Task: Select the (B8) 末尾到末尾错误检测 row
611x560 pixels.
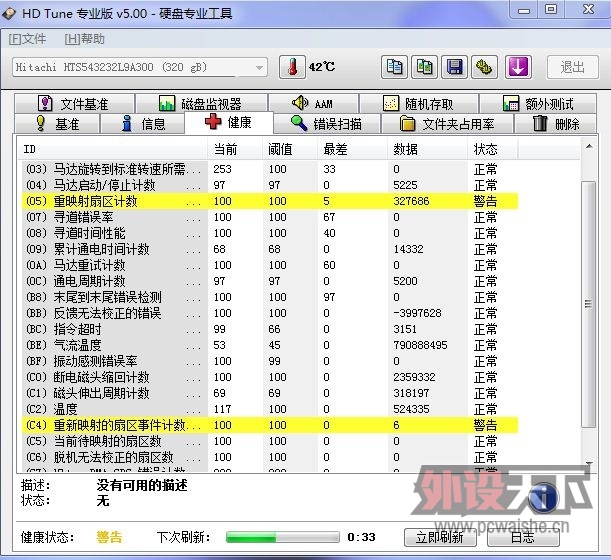Action: (268, 297)
